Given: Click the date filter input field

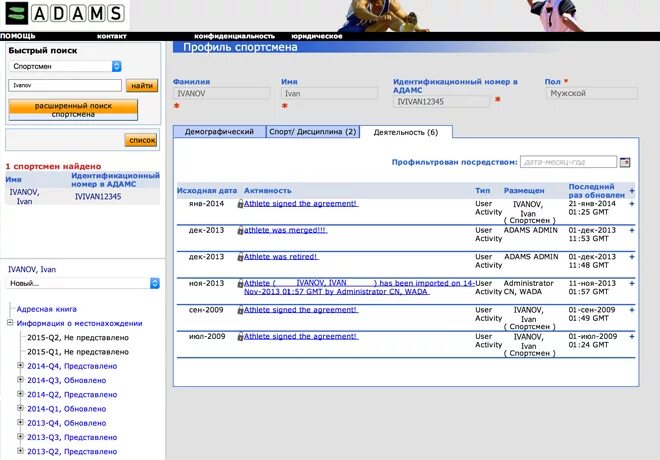Looking at the screenshot, I should click(568, 162).
